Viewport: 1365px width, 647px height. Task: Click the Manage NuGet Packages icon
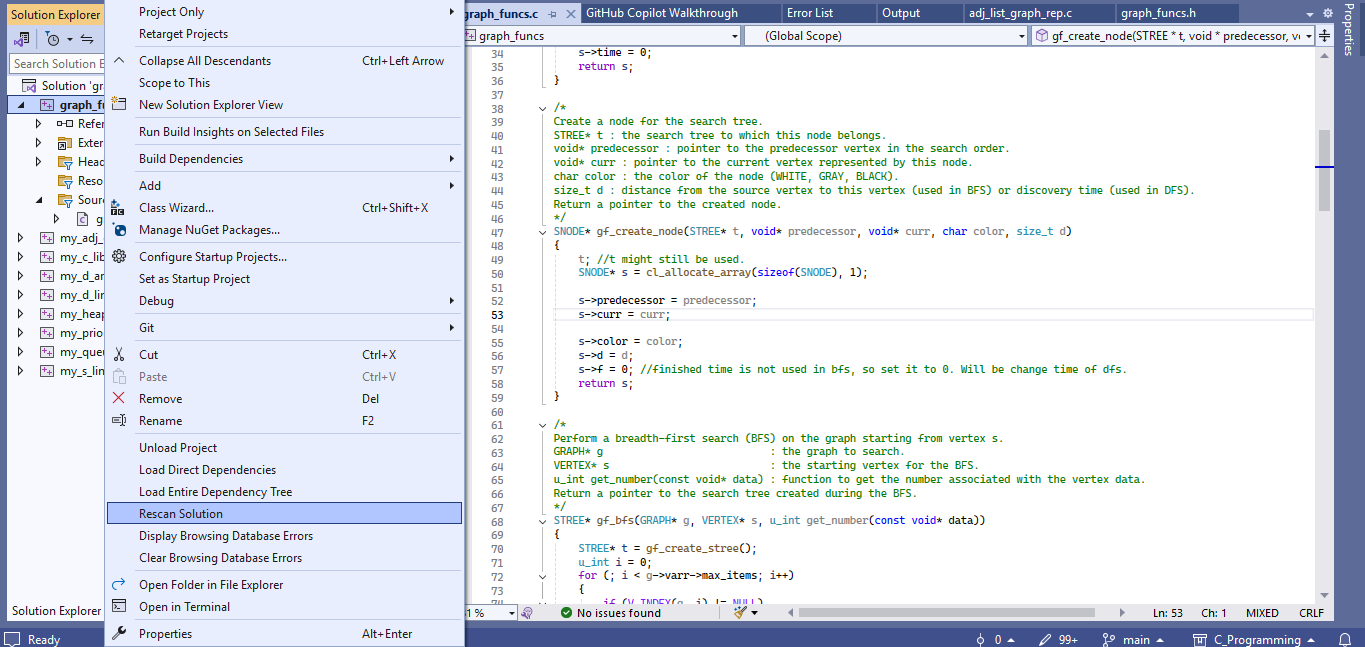point(119,230)
